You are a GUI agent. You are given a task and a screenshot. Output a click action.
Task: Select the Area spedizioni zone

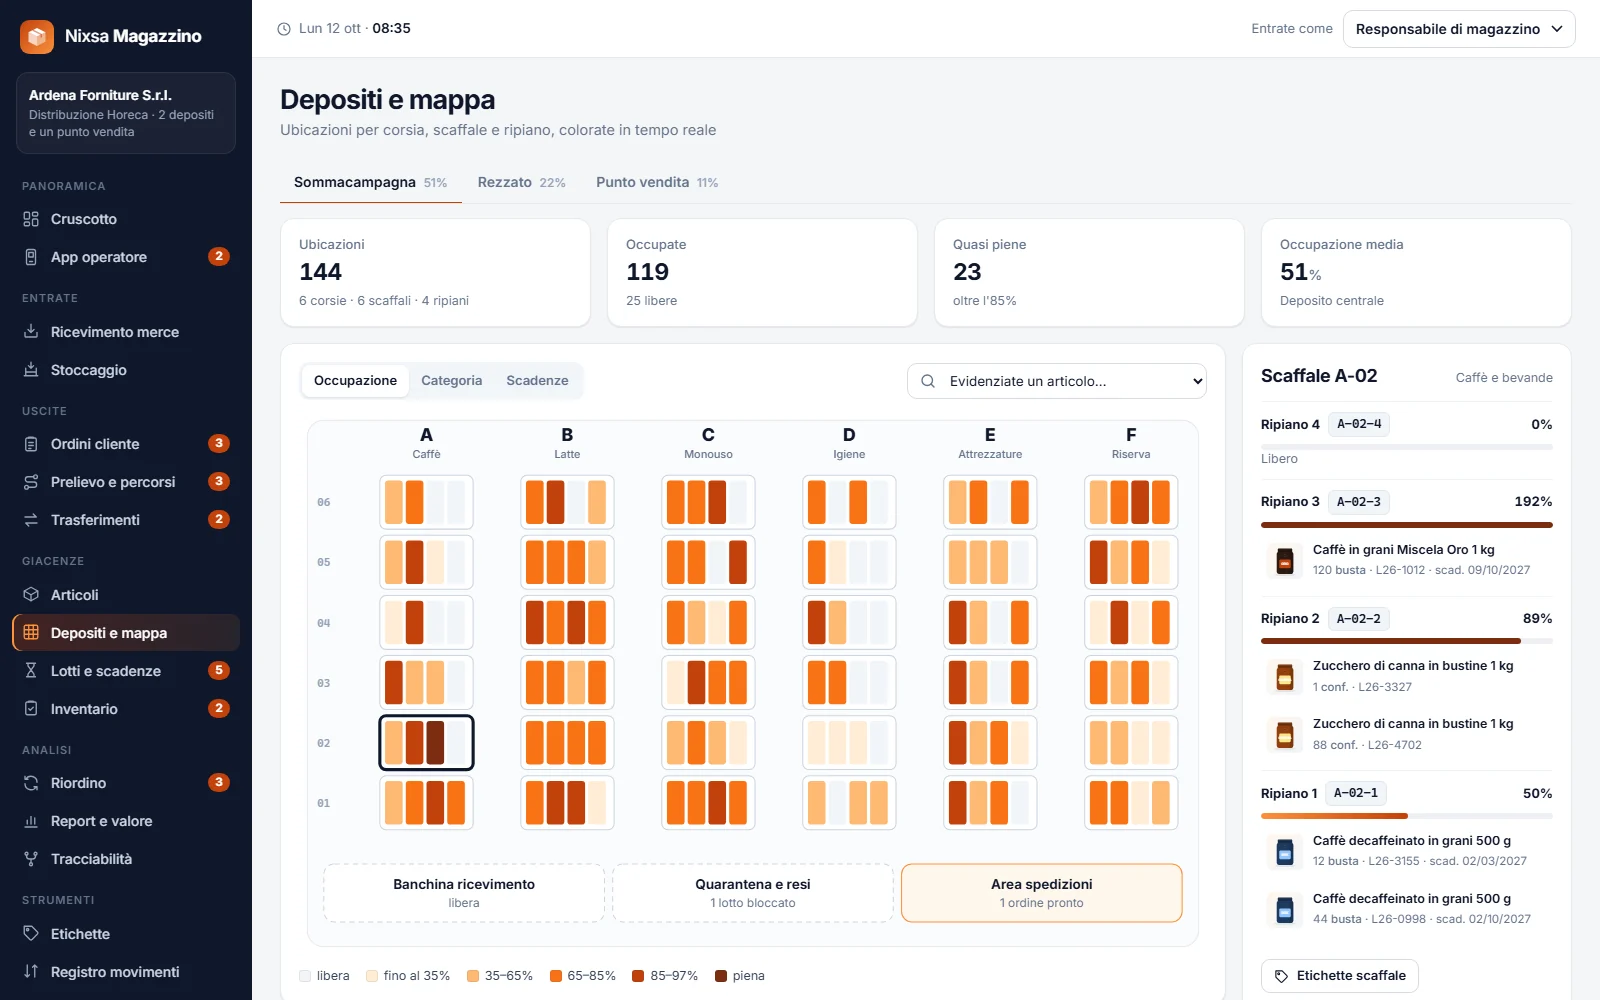point(1042,893)
